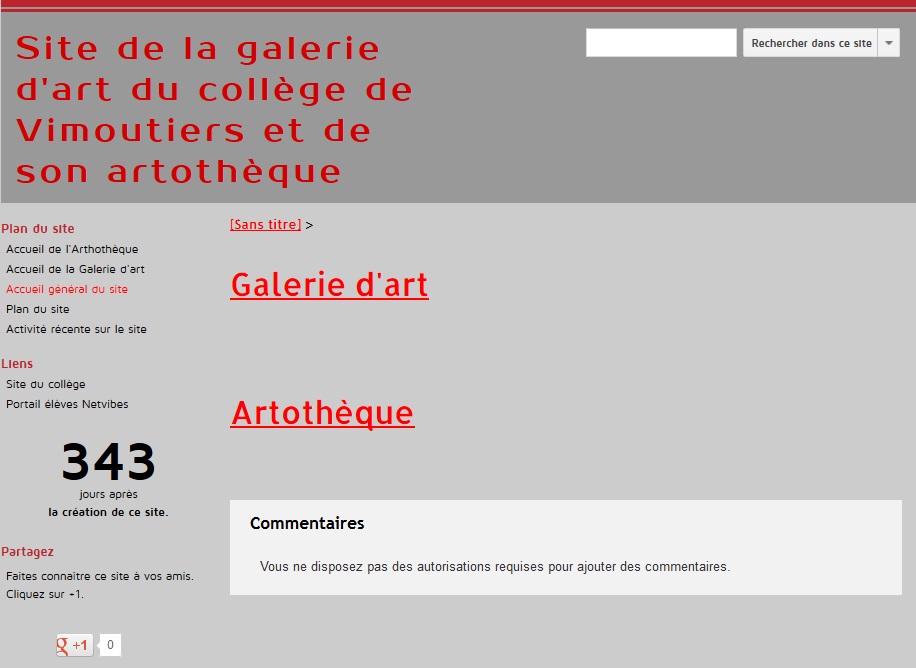
Task: Open the large 'Galerie d'art' heading link
Action: (x=329, y=285)
